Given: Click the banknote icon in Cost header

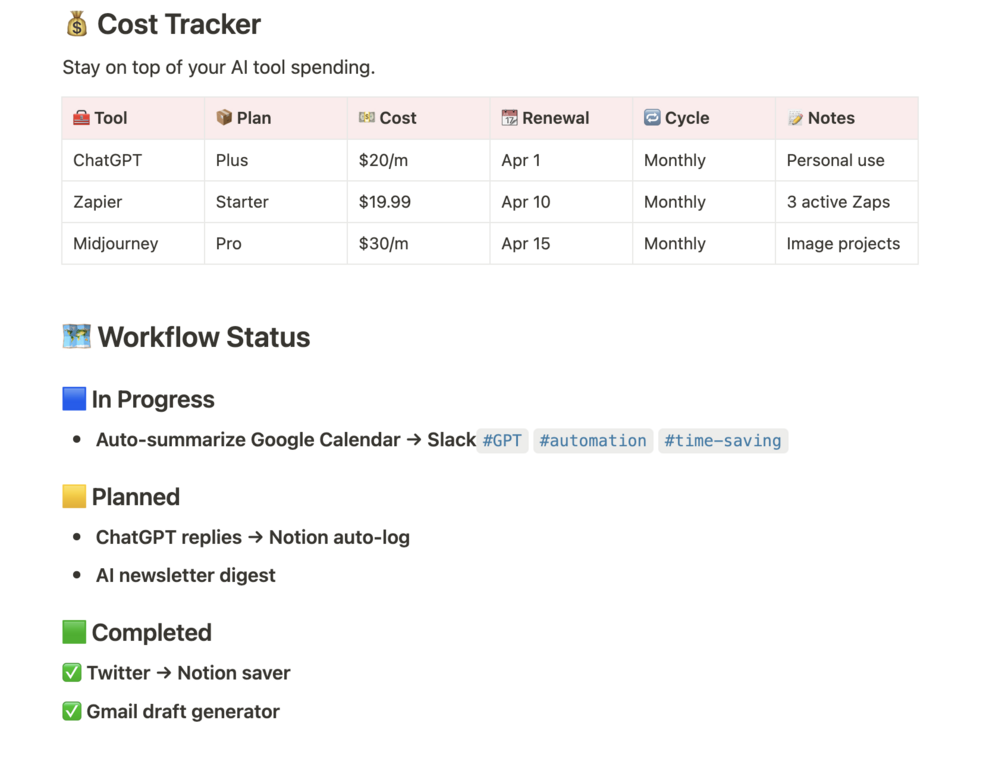Looking at the screenshot, I should click(367, 118).
